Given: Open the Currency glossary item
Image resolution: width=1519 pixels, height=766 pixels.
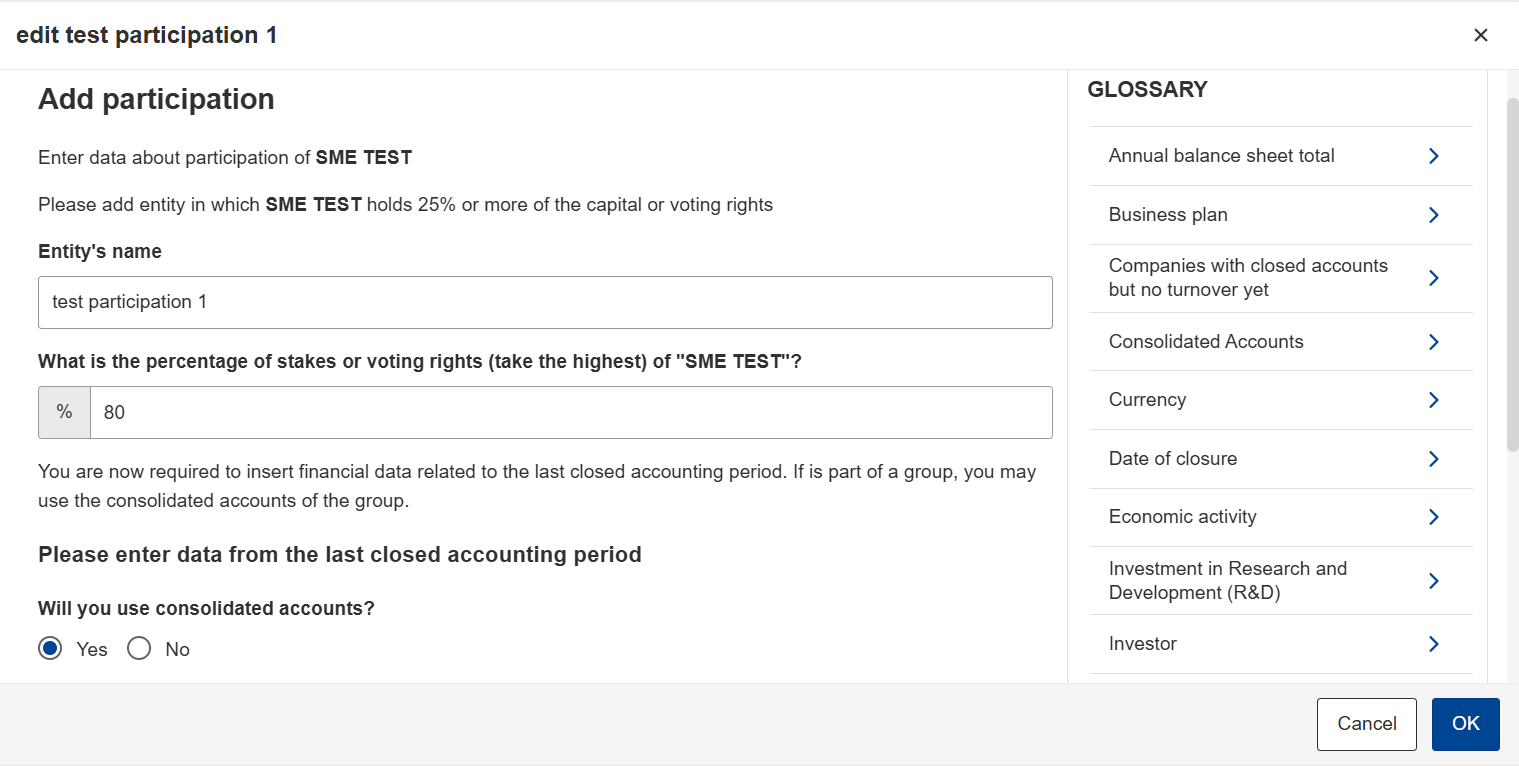Looking at the screenshot, I should tap(1280, 400).
